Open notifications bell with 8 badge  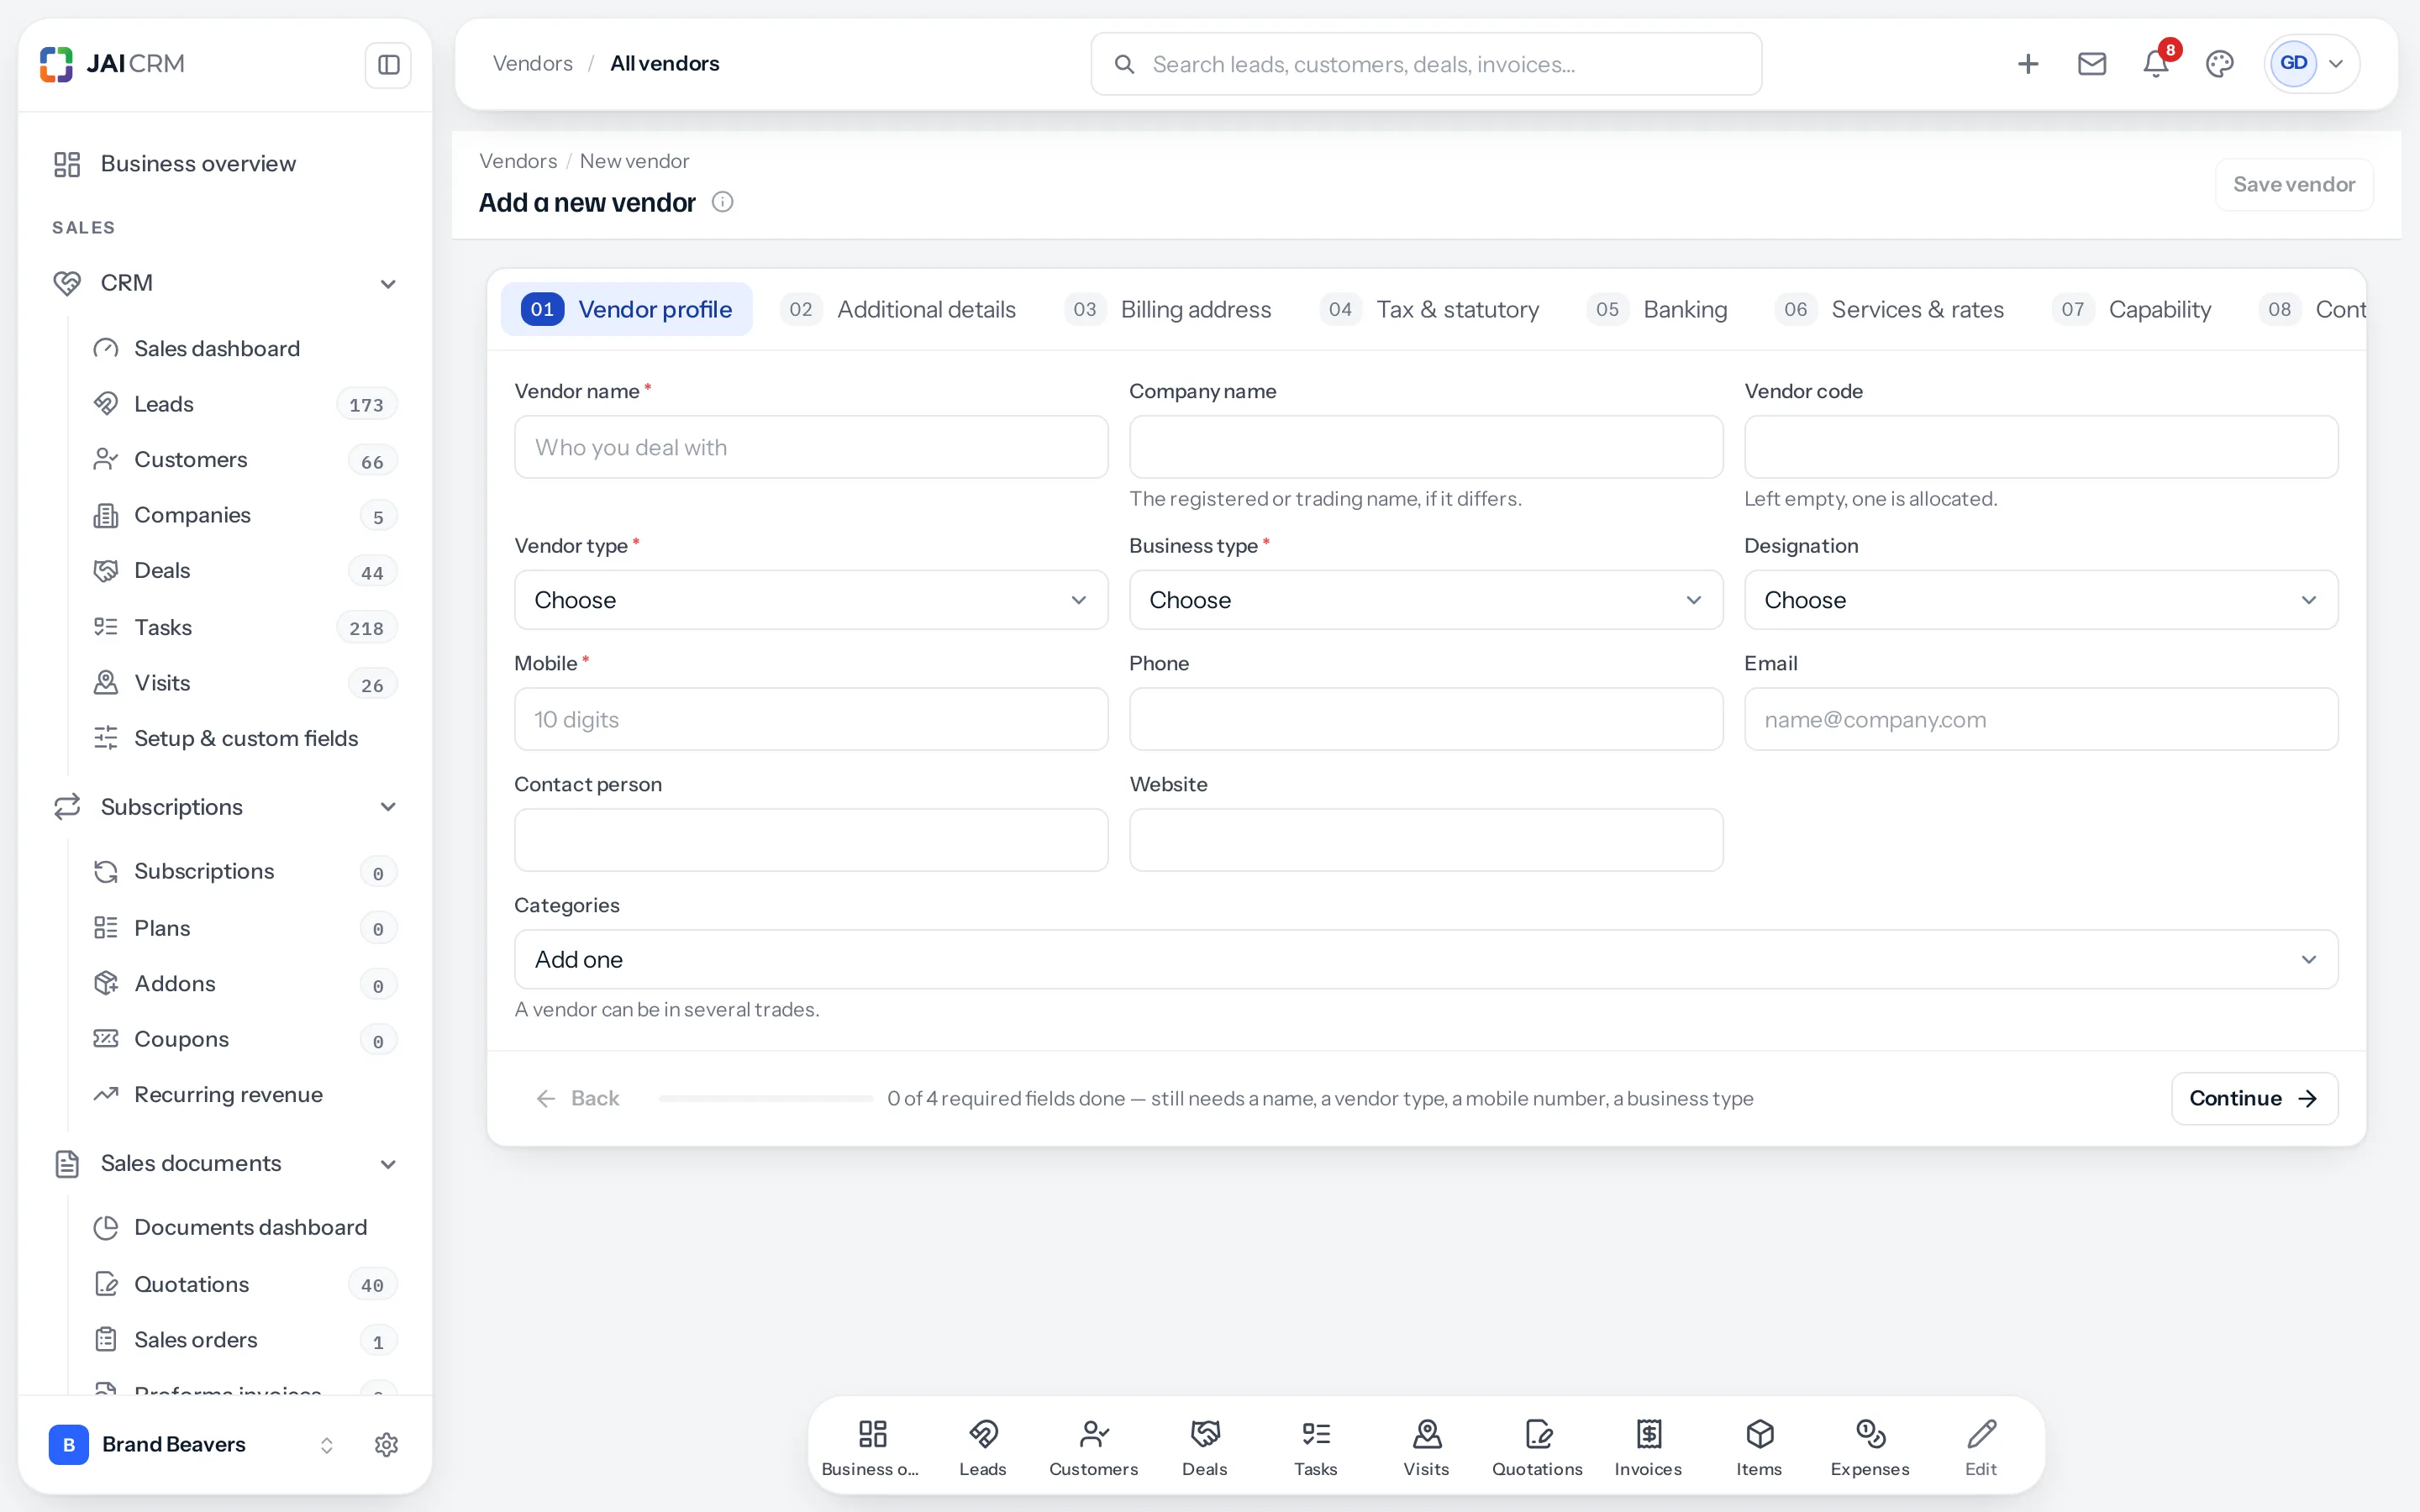pyautogui.click(x=2156, y=64)
